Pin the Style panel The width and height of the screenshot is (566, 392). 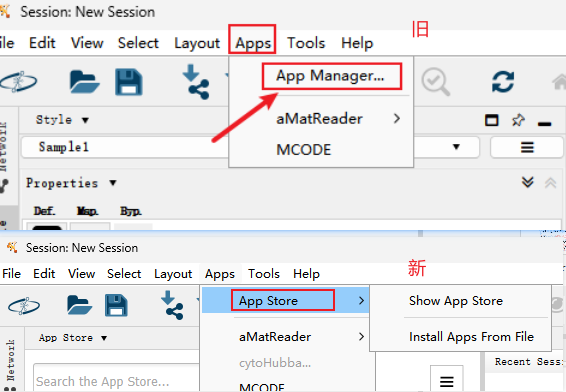click(x=518, y=120)
